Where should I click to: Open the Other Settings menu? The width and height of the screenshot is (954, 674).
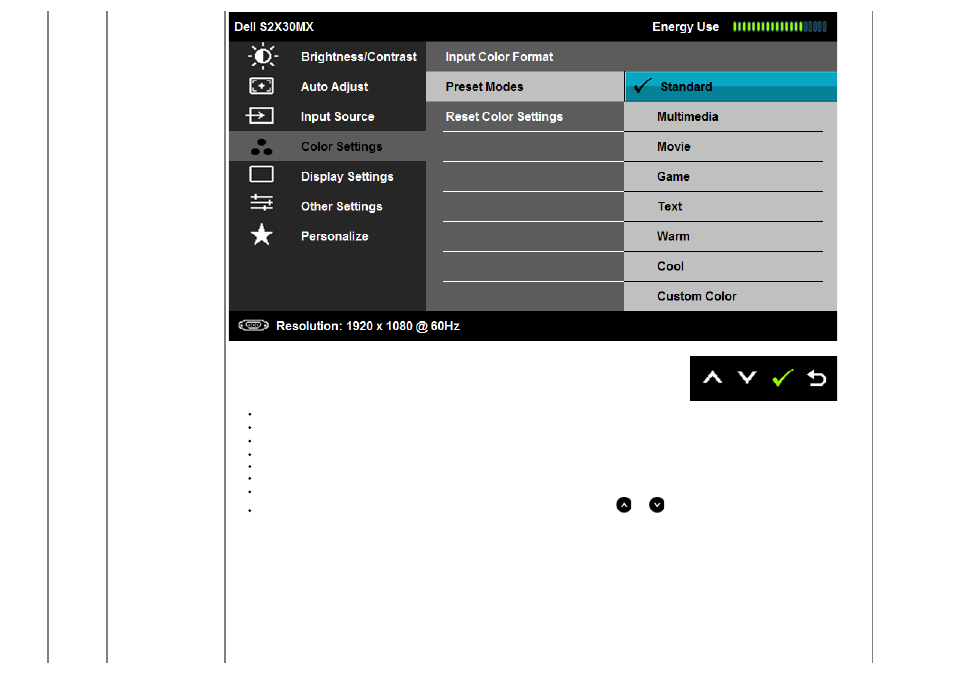(x=327, y=206)
